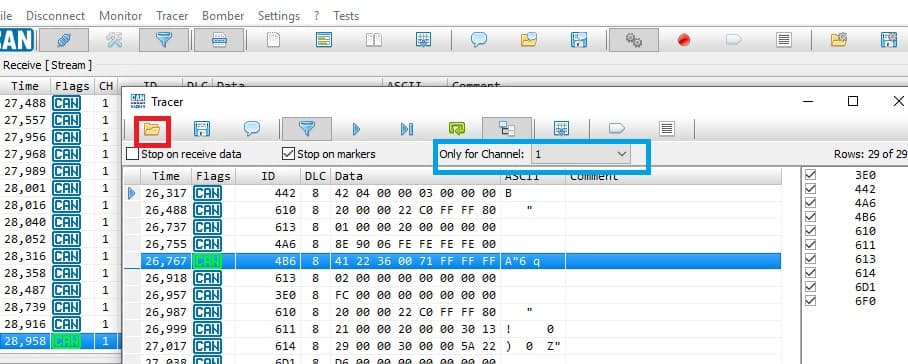Open the Tracer menu
Screen dimensions: 908x364
point(172,16)
